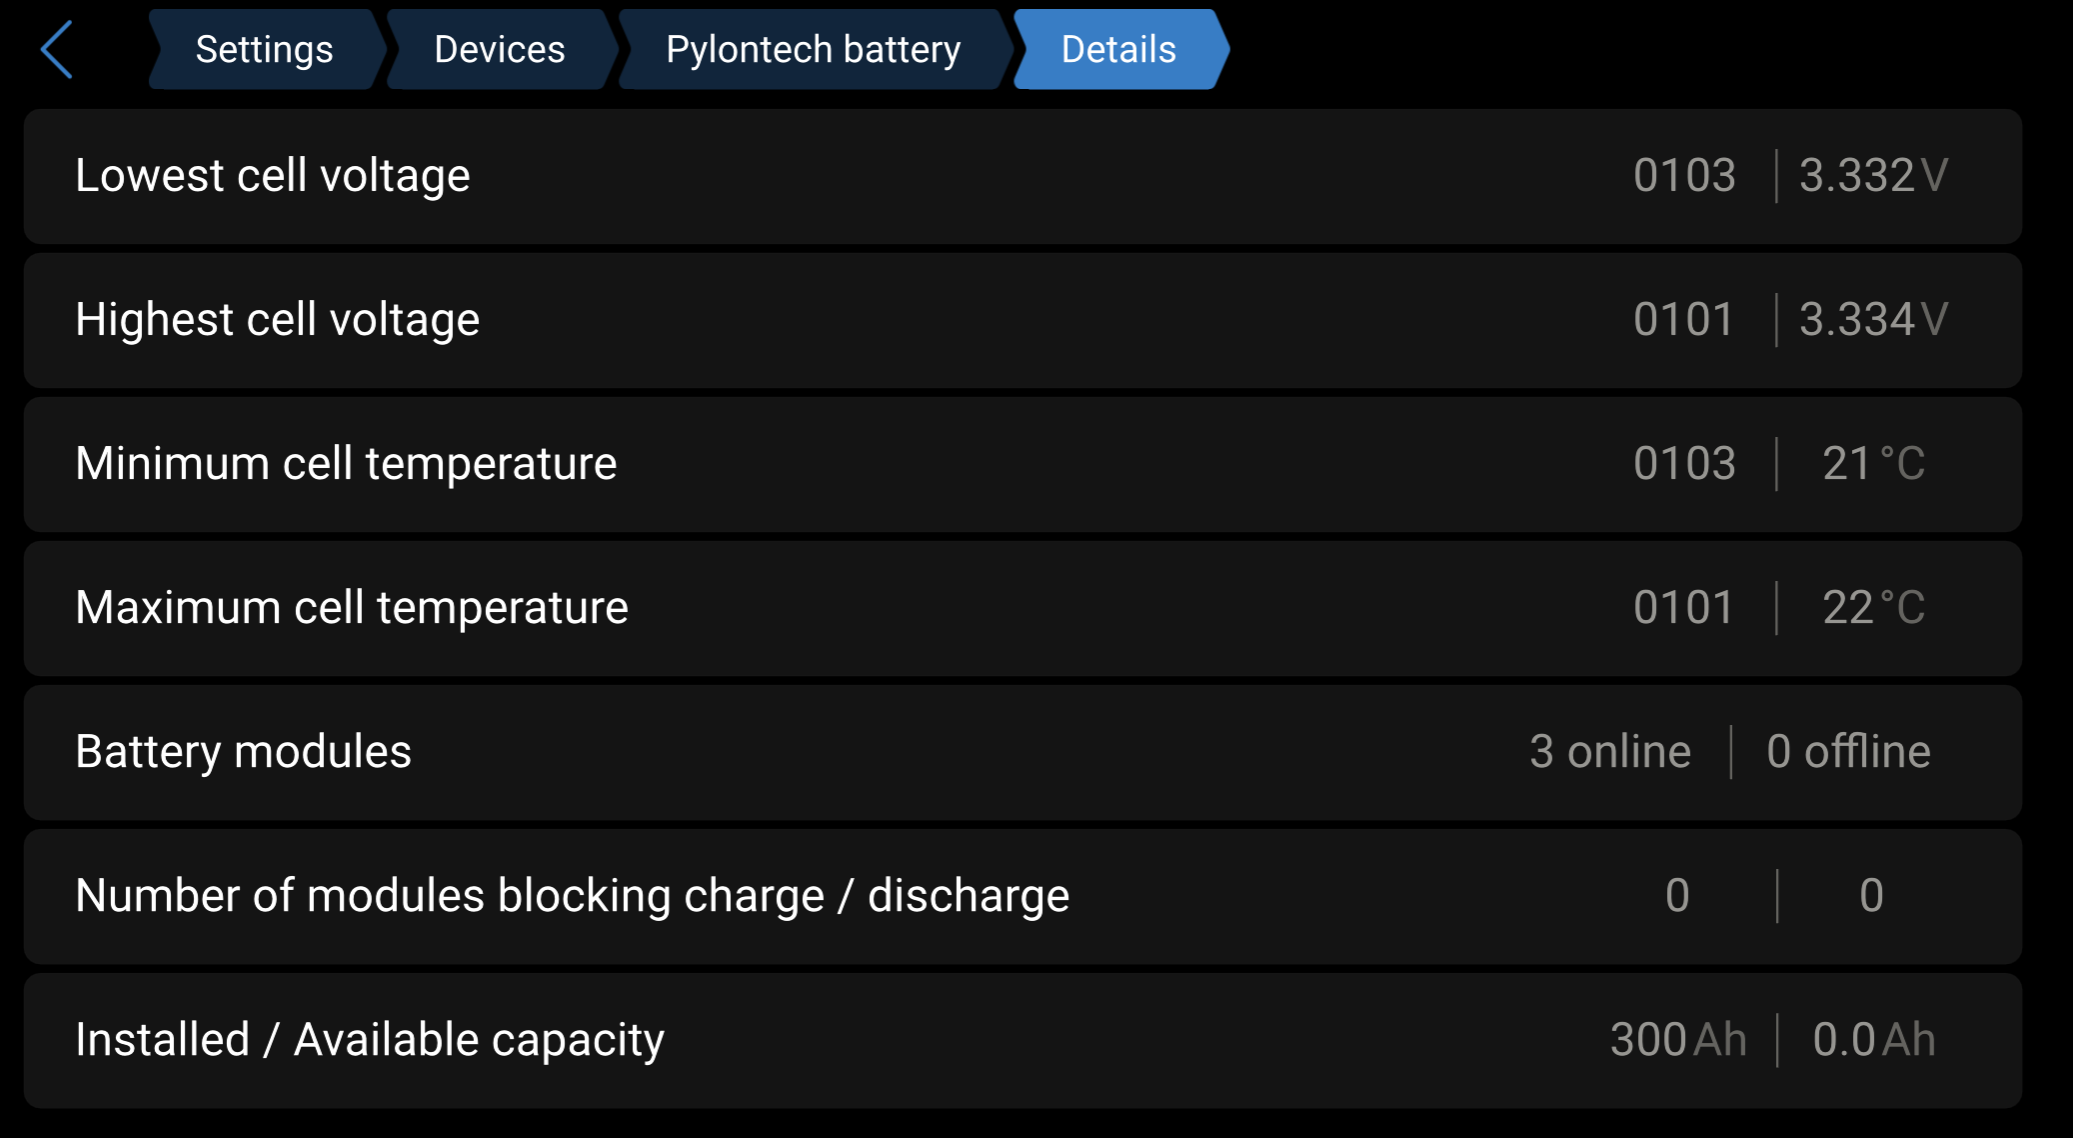Viewport: 2073px width, 1138px height.
Task: Select the Details breadcrumb tab
Action: (x=1118, y=49)
